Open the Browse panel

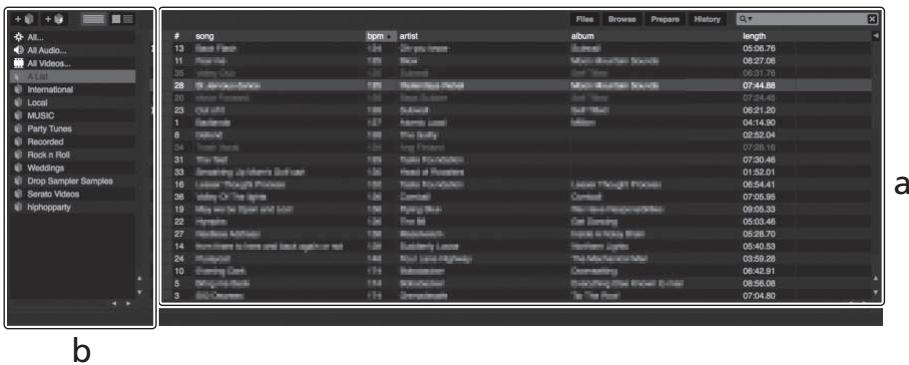pos(622,19)
